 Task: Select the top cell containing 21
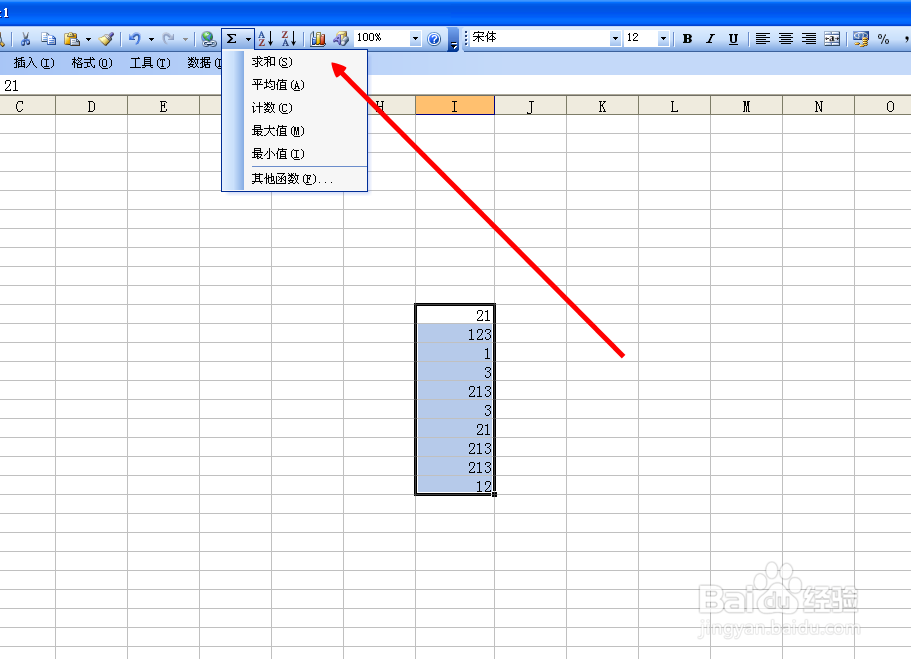[x=455, y=314]
